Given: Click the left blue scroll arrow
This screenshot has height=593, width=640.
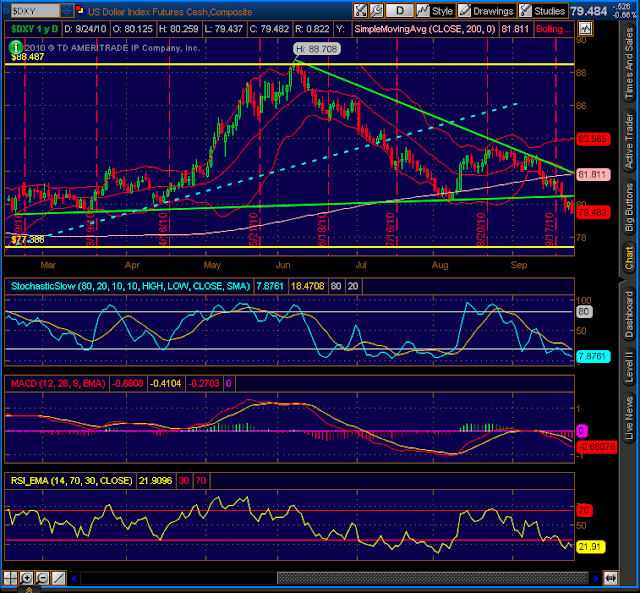Looking at the screenshot, I should pyautogui.click(x=74, y=578).
